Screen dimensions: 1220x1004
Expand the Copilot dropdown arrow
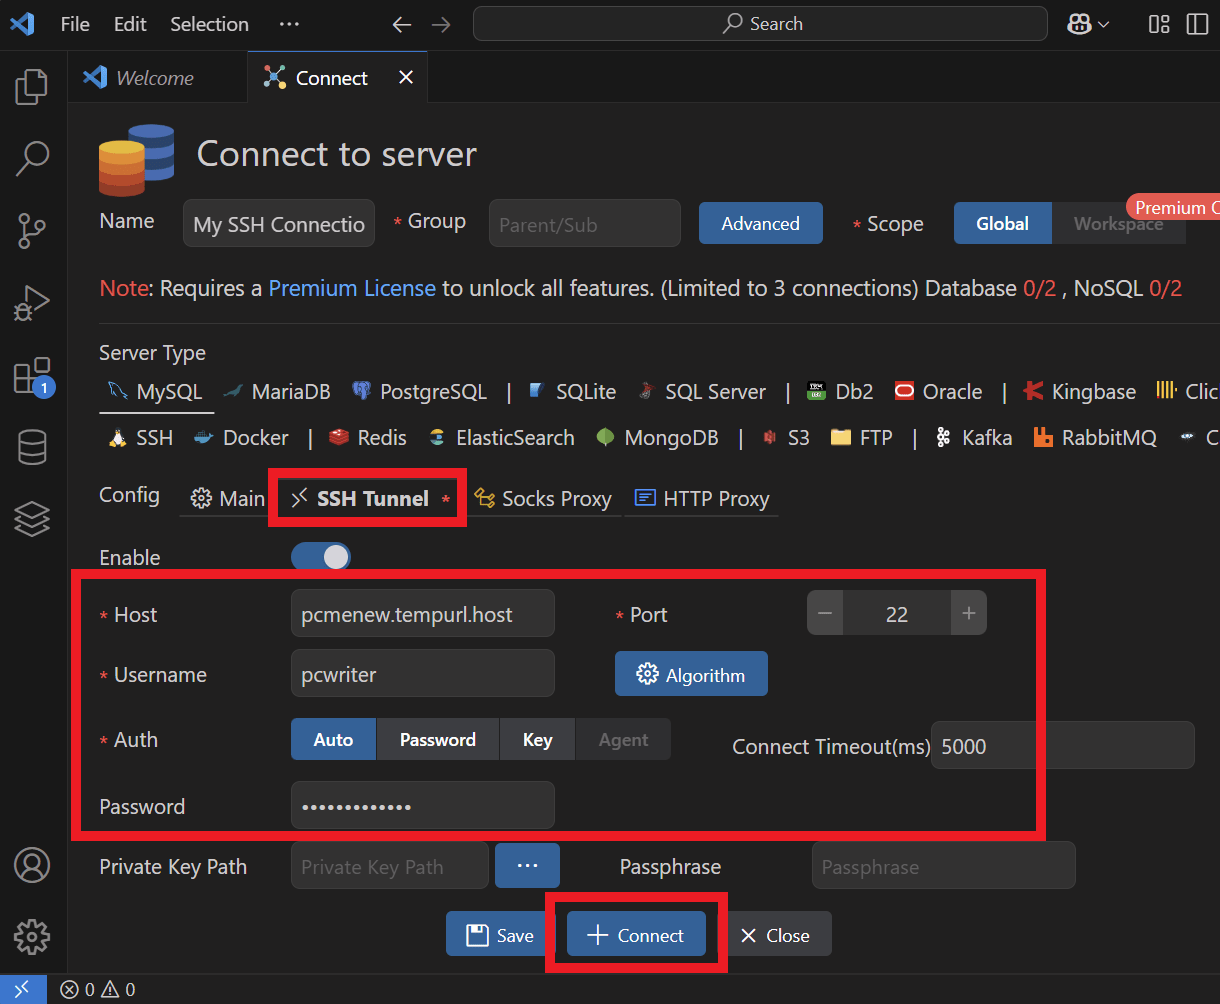pos(1103,24)
